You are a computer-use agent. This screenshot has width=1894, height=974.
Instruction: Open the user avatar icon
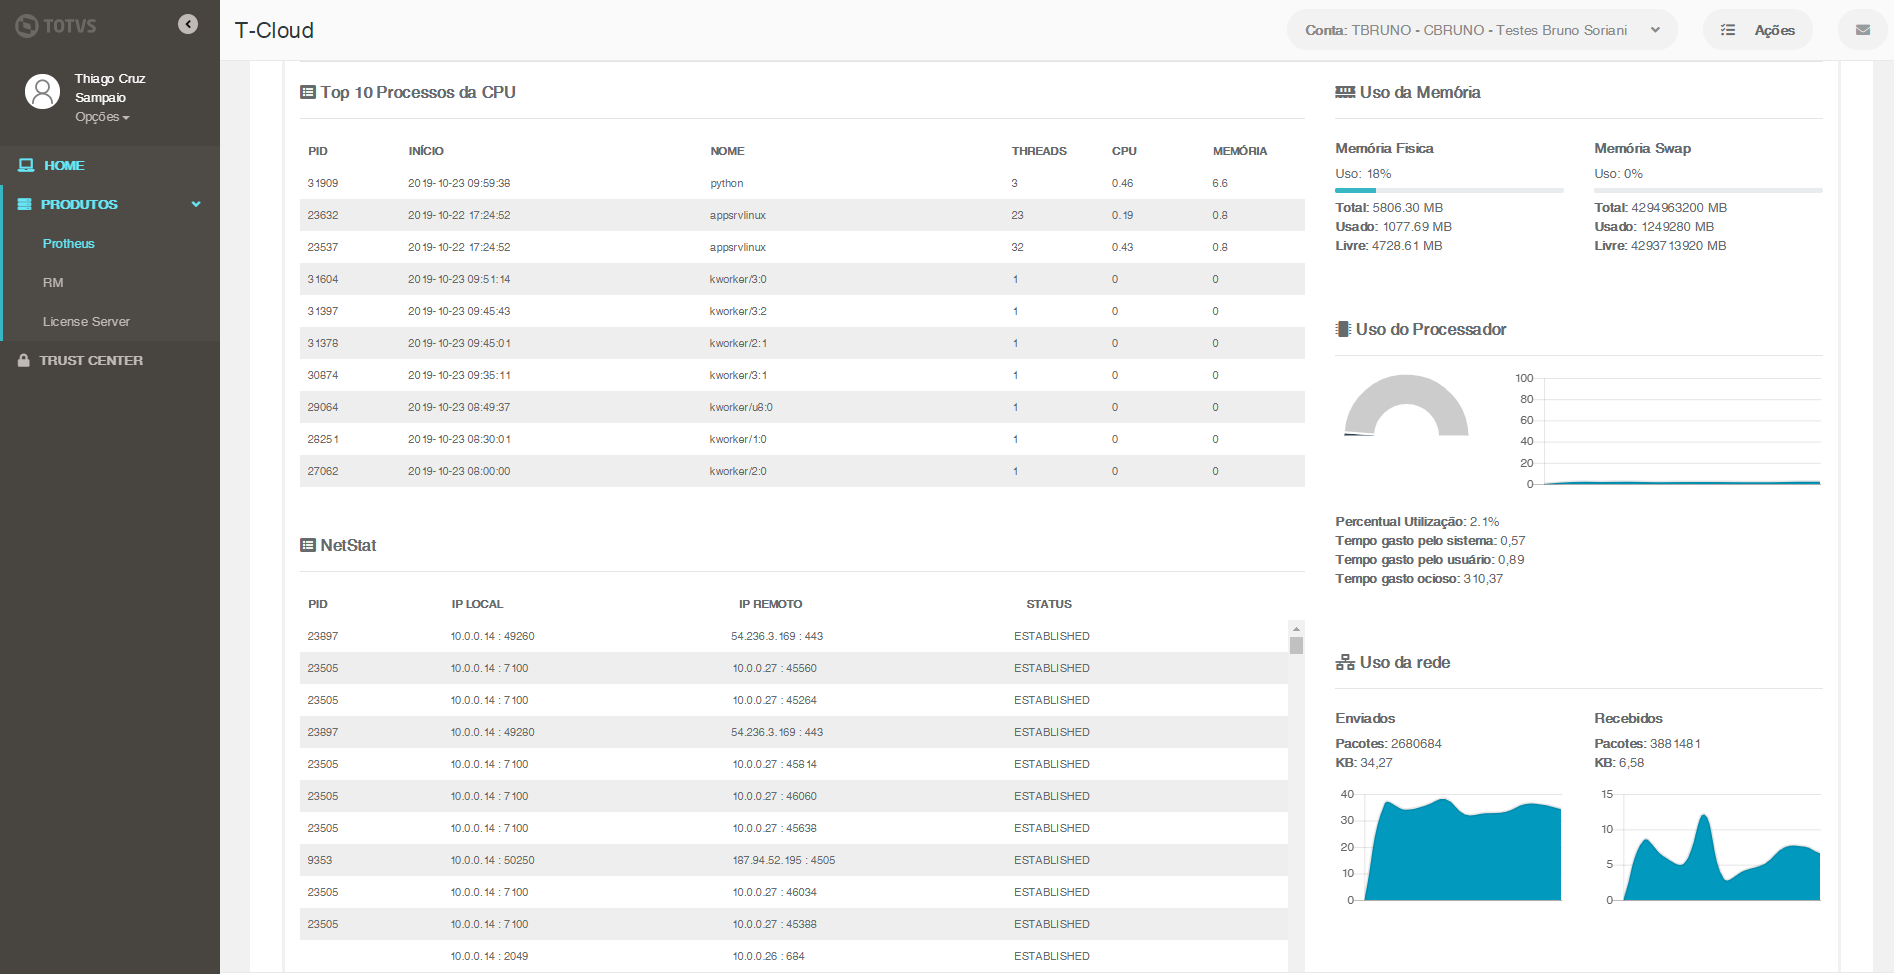[x=42, y=91]
